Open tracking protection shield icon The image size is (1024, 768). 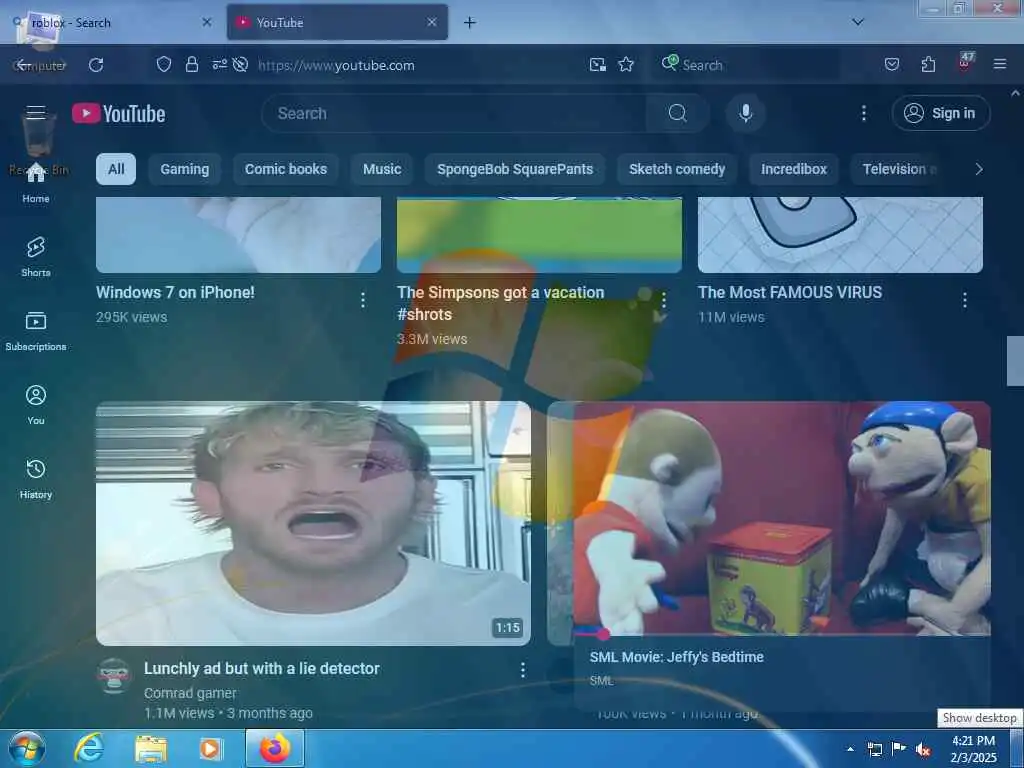coord(163,65)
